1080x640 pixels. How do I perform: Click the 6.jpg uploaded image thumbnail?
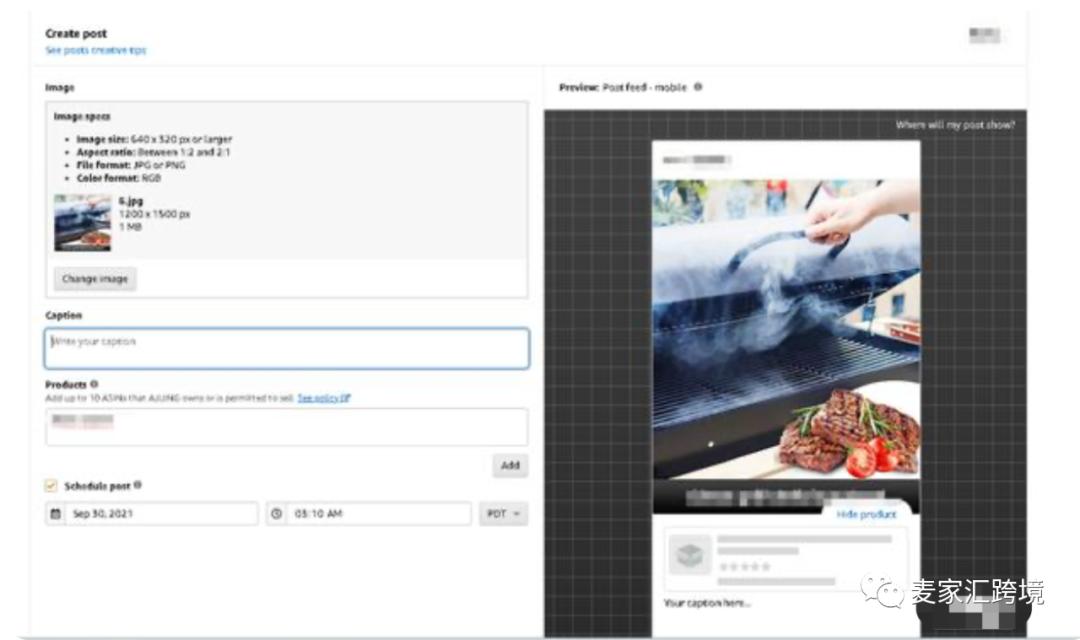[x=82, y=222]
